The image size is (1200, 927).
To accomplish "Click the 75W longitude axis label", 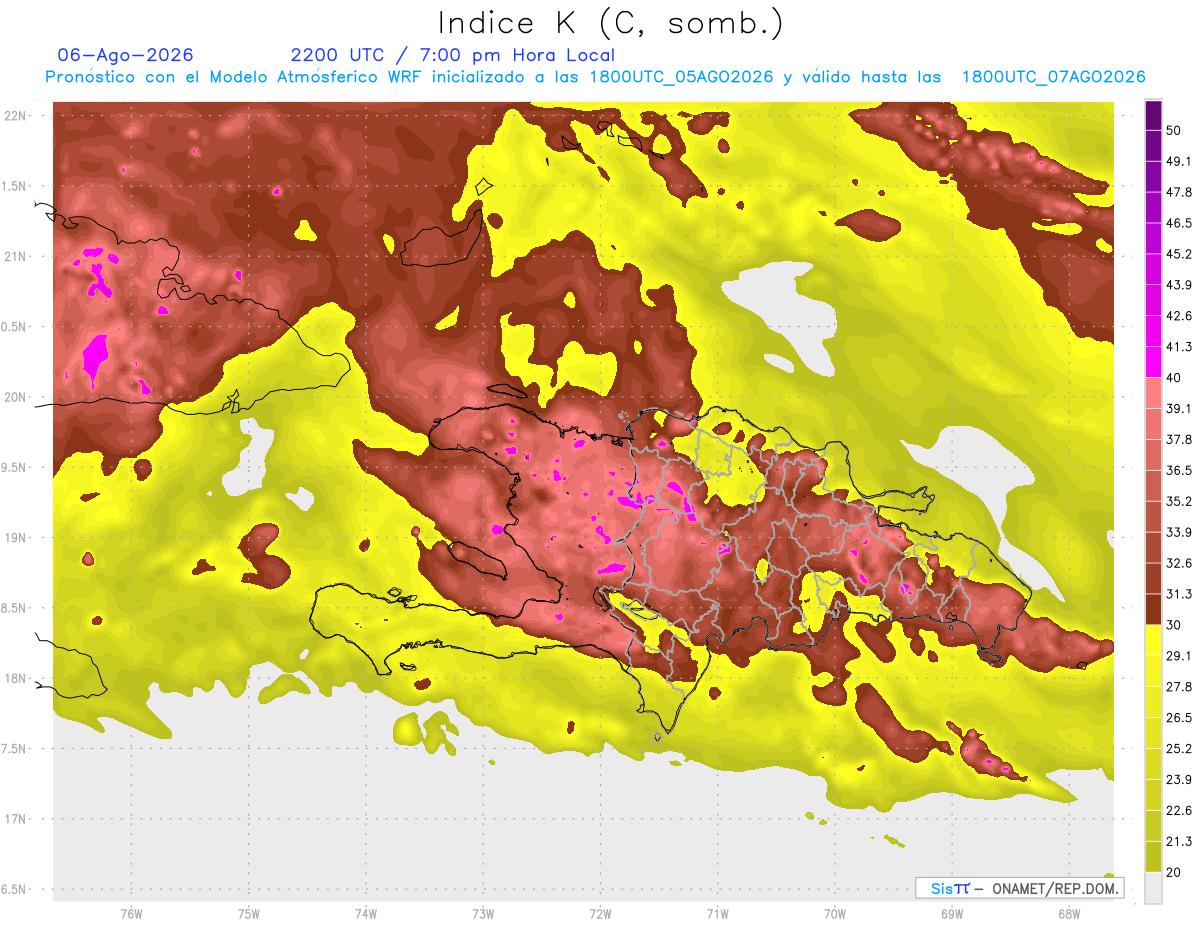I will tap(249, 914).
